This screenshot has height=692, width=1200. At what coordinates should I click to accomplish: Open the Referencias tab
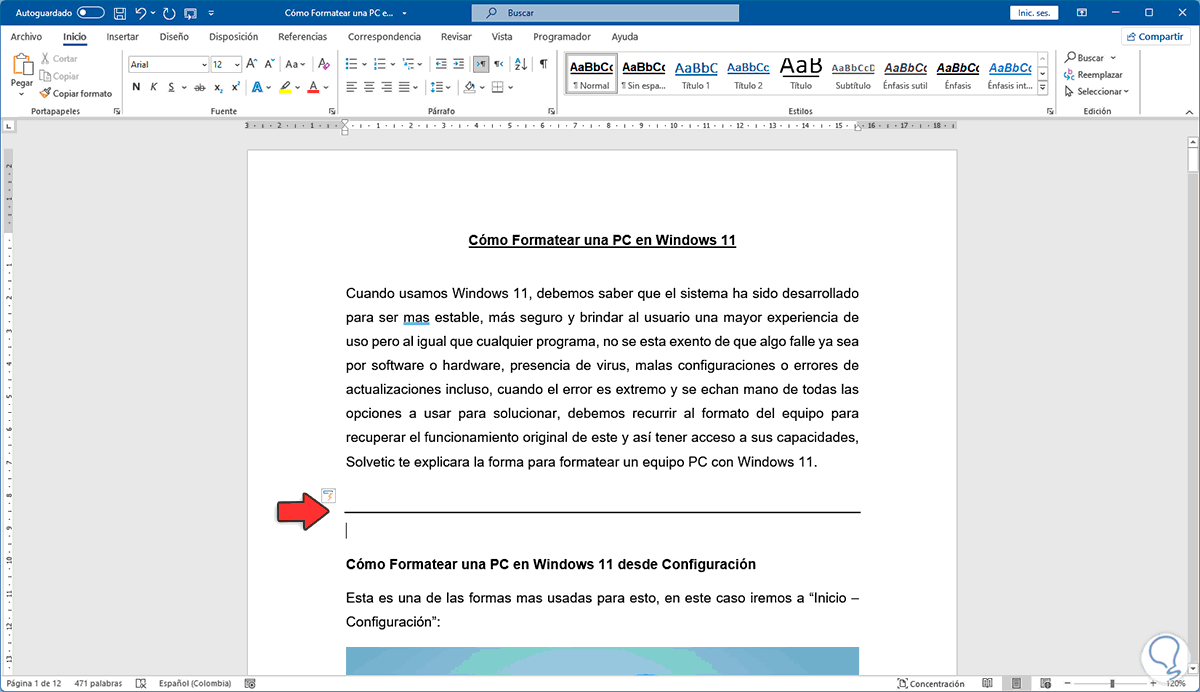click(x=302, y=36)
